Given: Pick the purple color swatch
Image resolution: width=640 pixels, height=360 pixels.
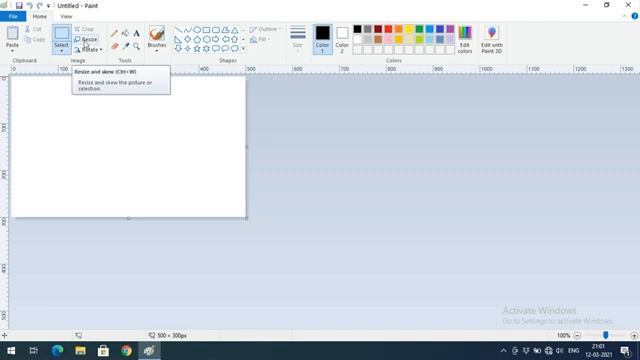Looking at the screenshot, I should point(450,29).
